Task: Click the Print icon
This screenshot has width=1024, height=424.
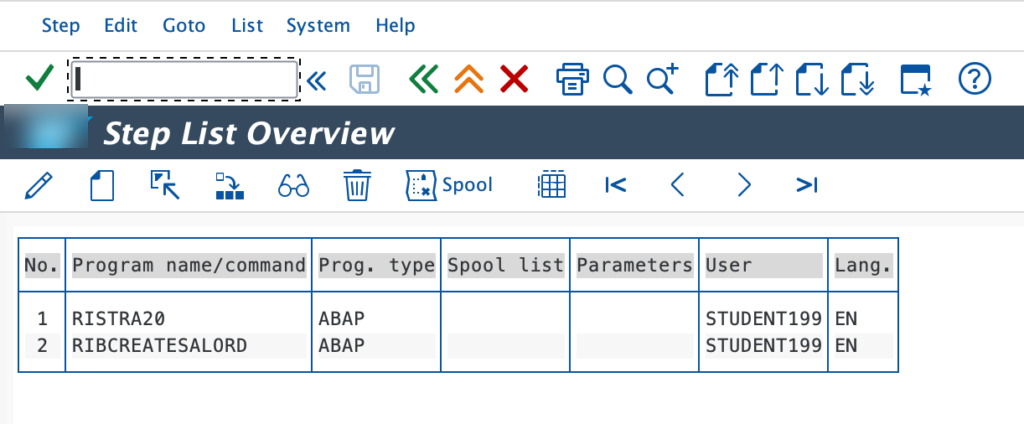Action: click(x=573, y=80)
